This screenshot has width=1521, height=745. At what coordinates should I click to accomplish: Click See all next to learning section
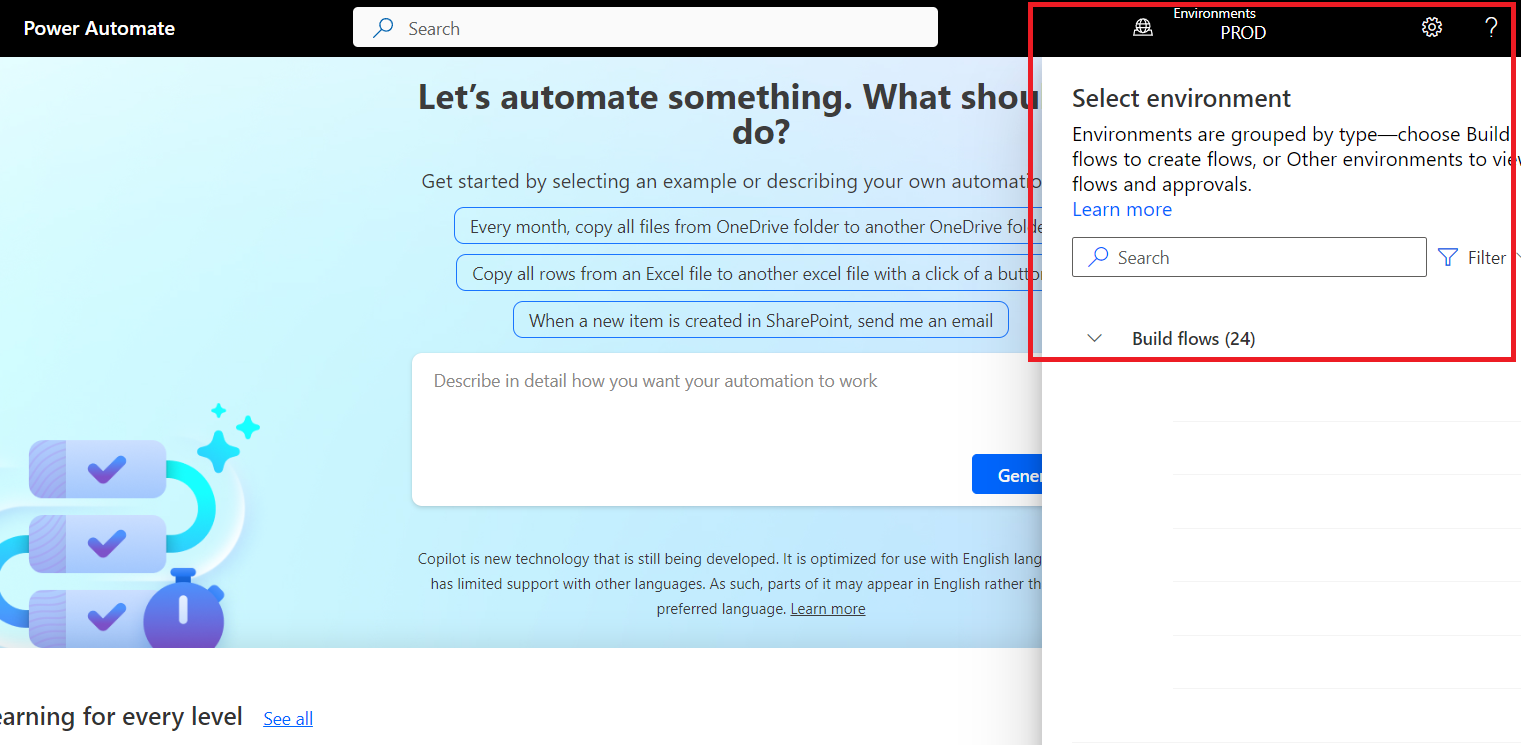(x=288, y=718)
